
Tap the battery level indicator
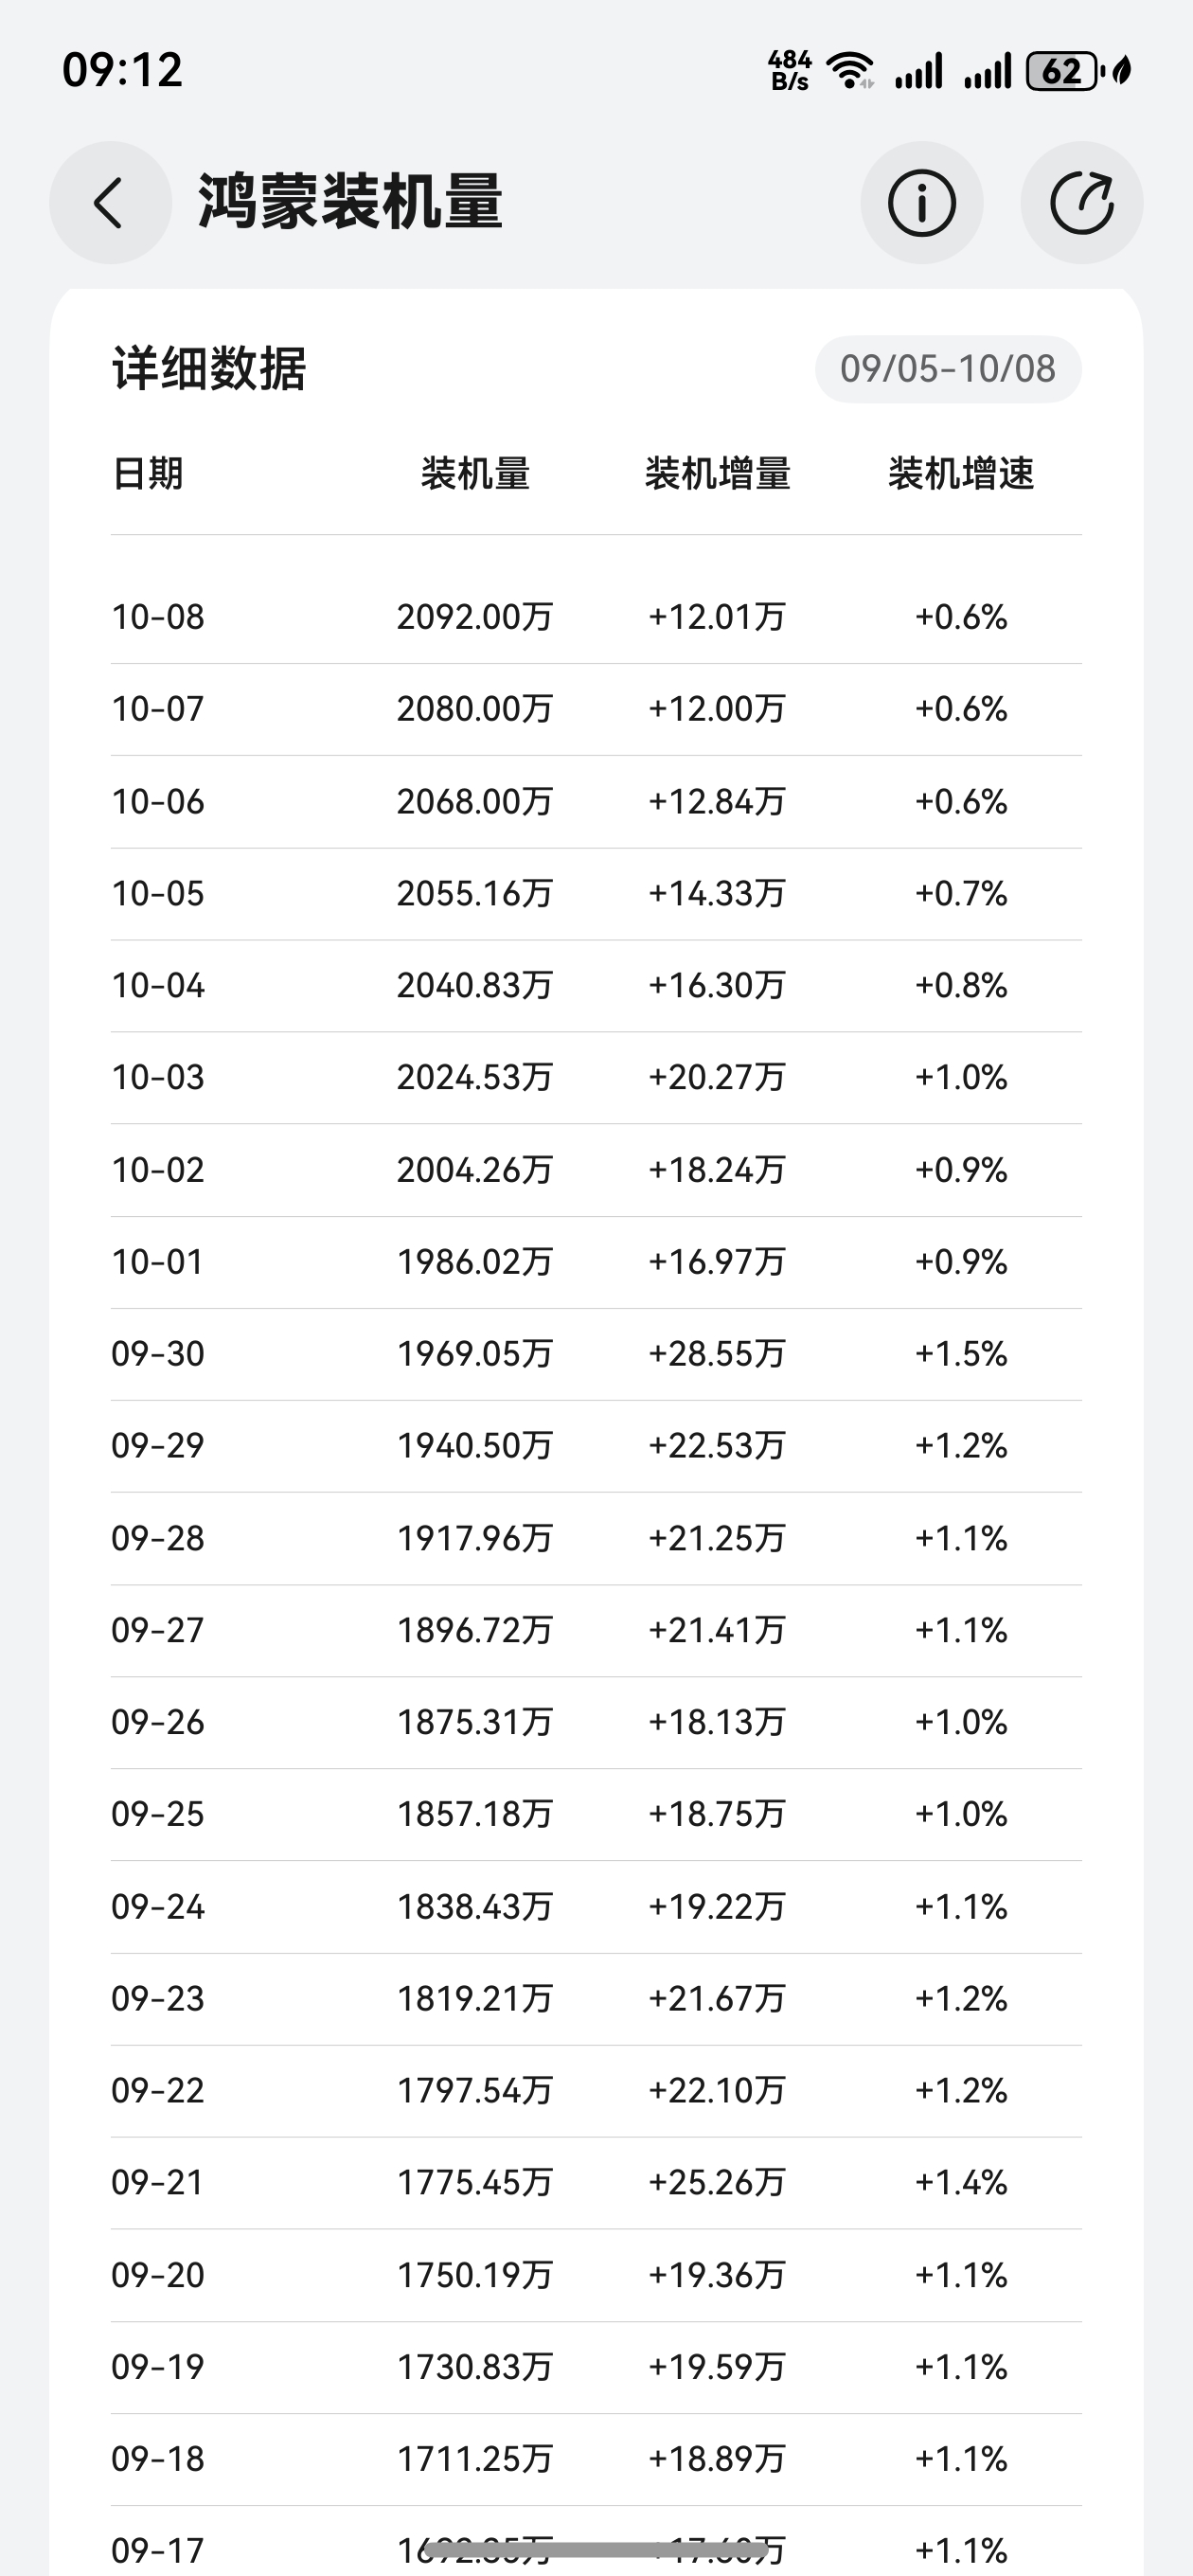pyautogui.click(x=1063, y=71)
